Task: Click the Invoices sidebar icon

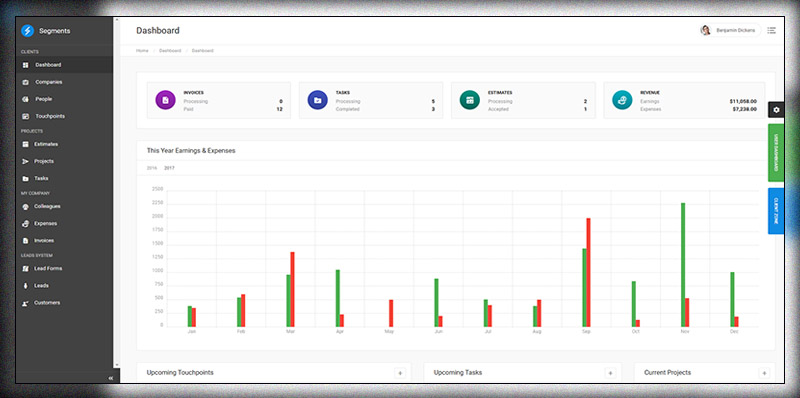Action: pyautogui.click(x=26, y=241)
